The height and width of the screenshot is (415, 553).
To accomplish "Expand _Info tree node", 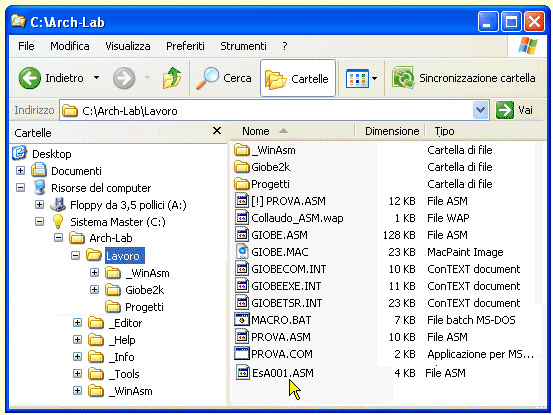I will (x=77, y=356).
